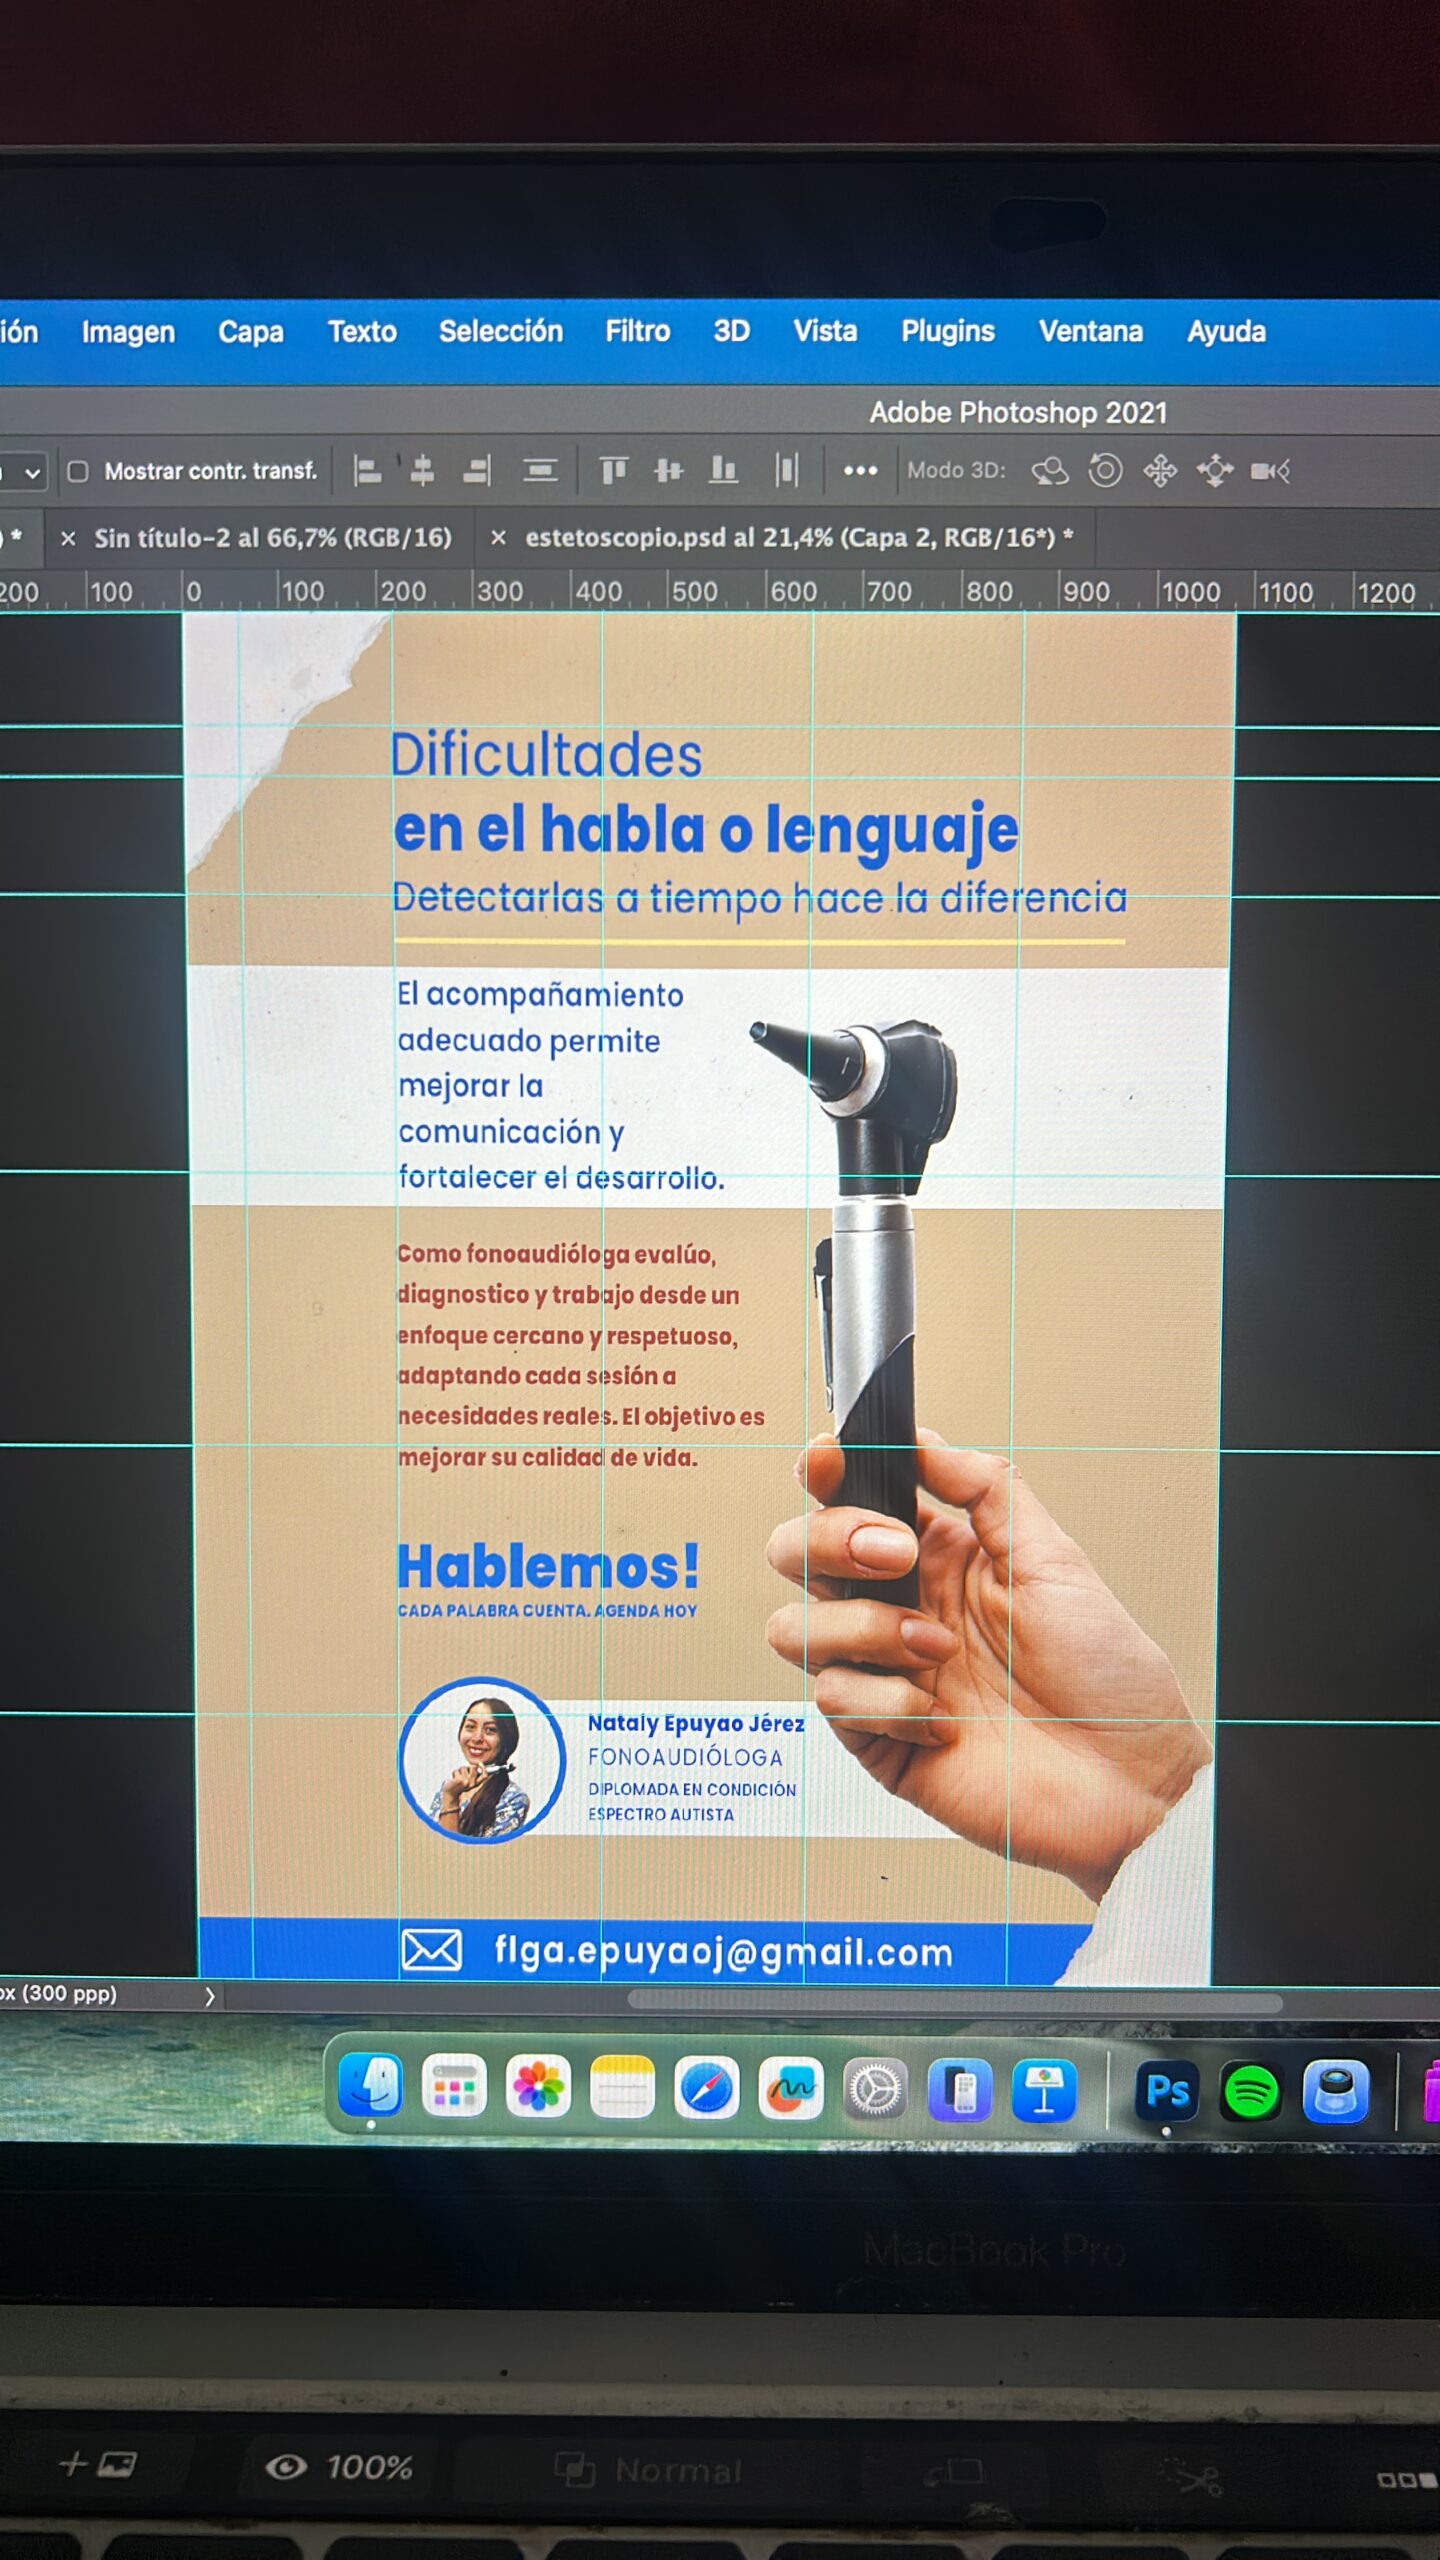The image size is (1440, 2560).
Task: Click the 3D pan (drag) icon
Action: coord(1160,470)
